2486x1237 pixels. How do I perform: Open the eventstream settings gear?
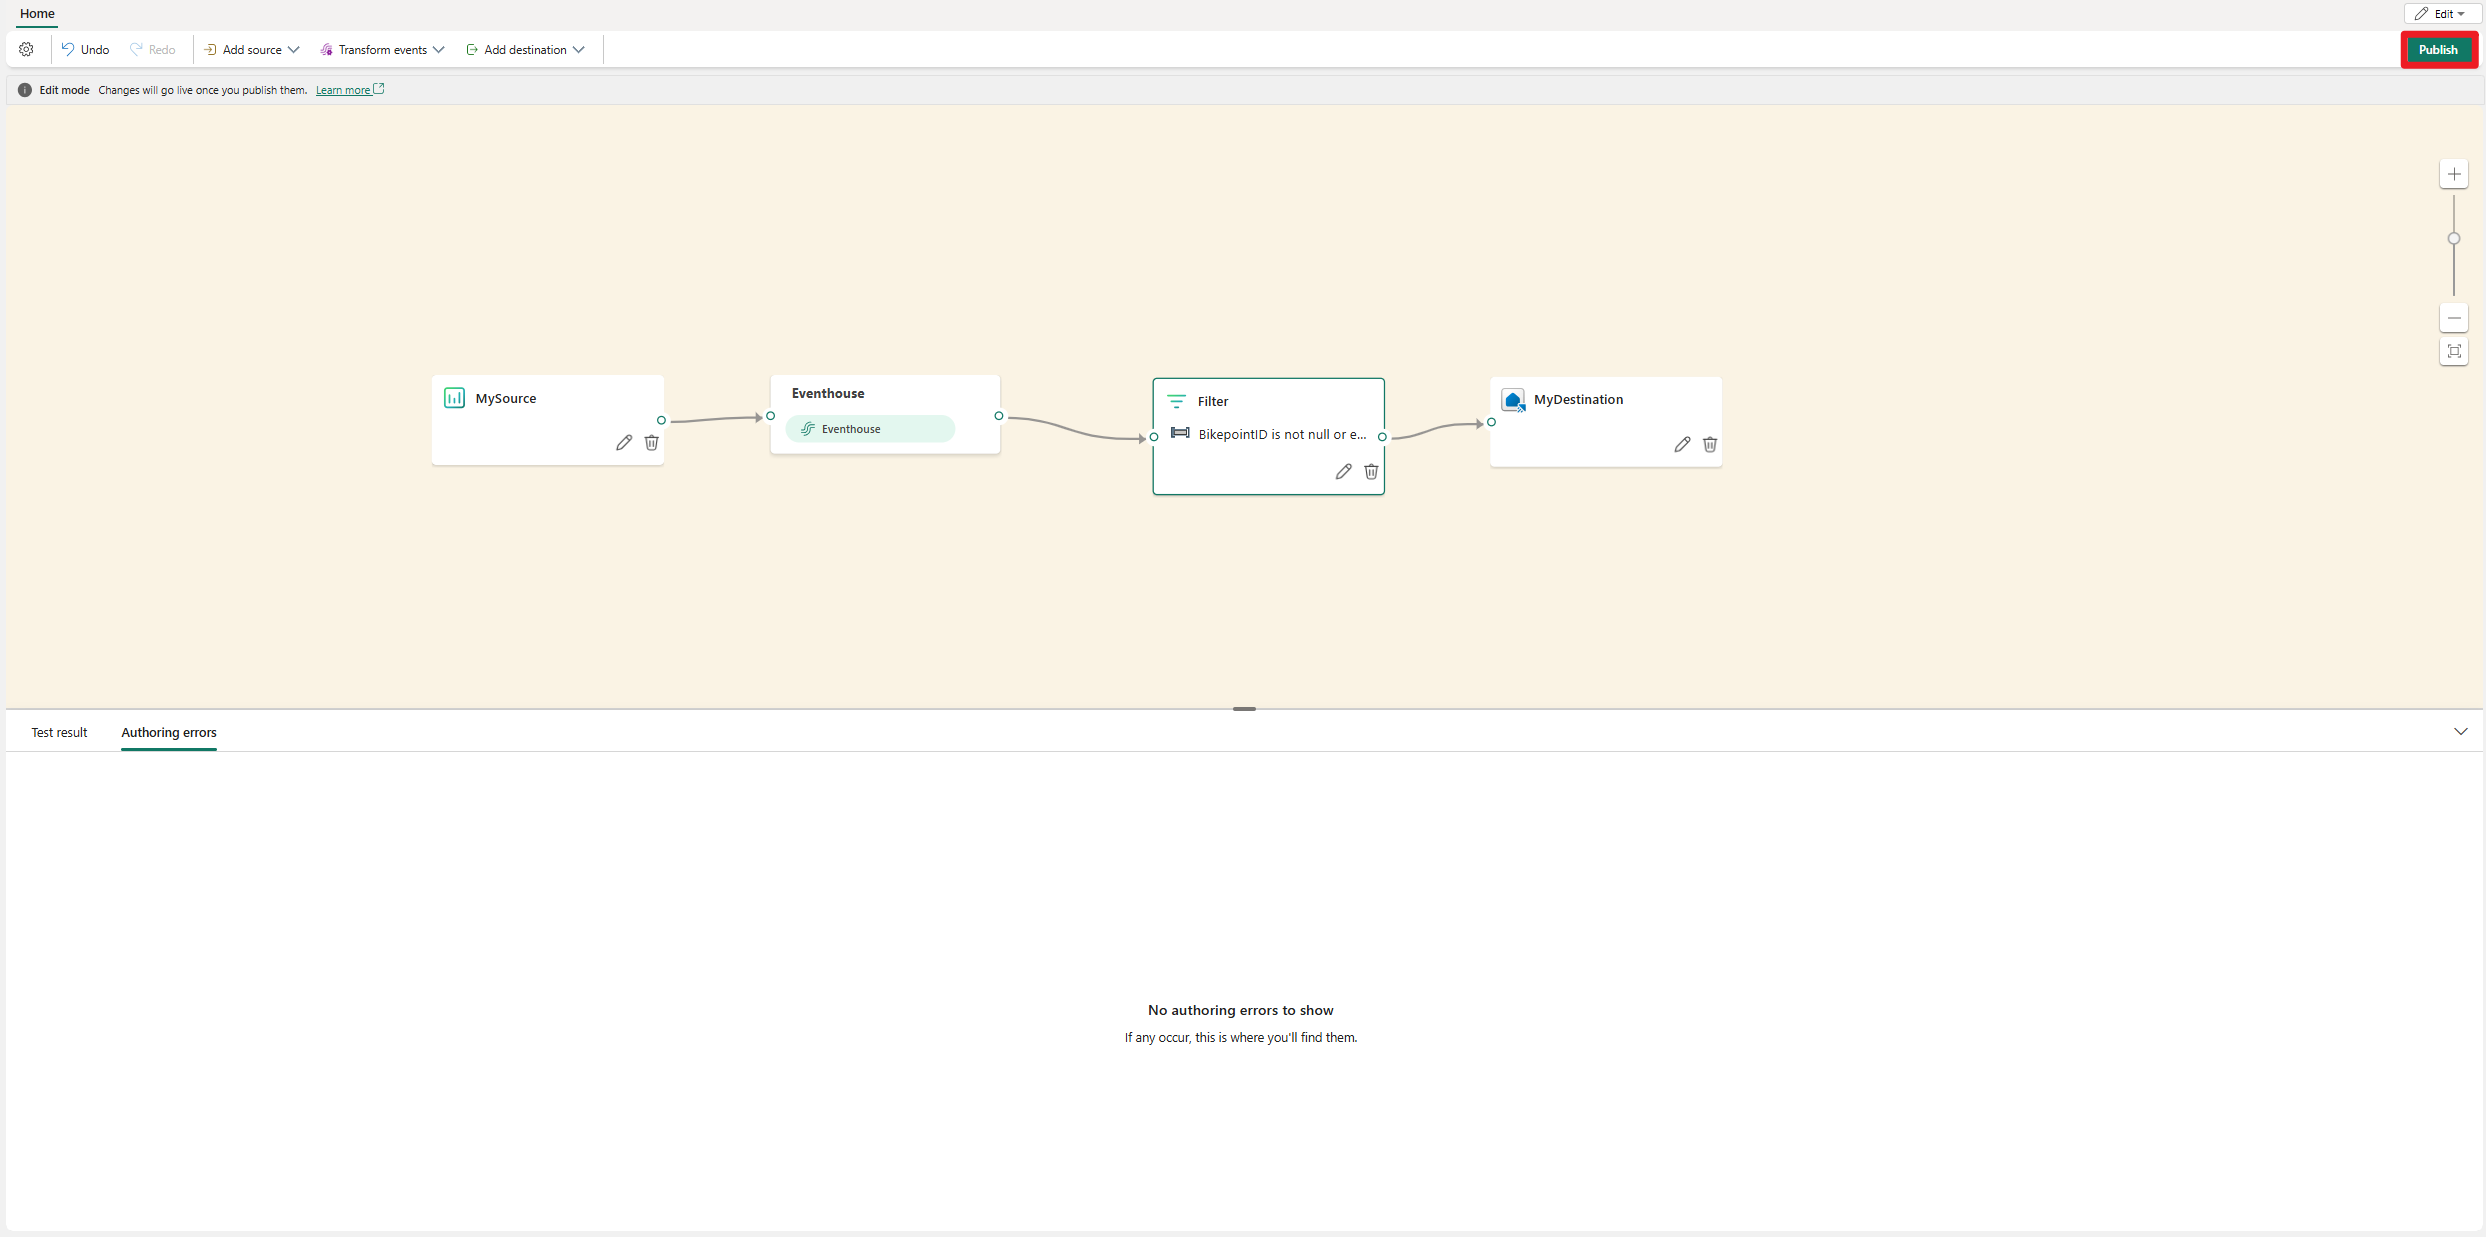pyautogui.click(x=26, y=49)
